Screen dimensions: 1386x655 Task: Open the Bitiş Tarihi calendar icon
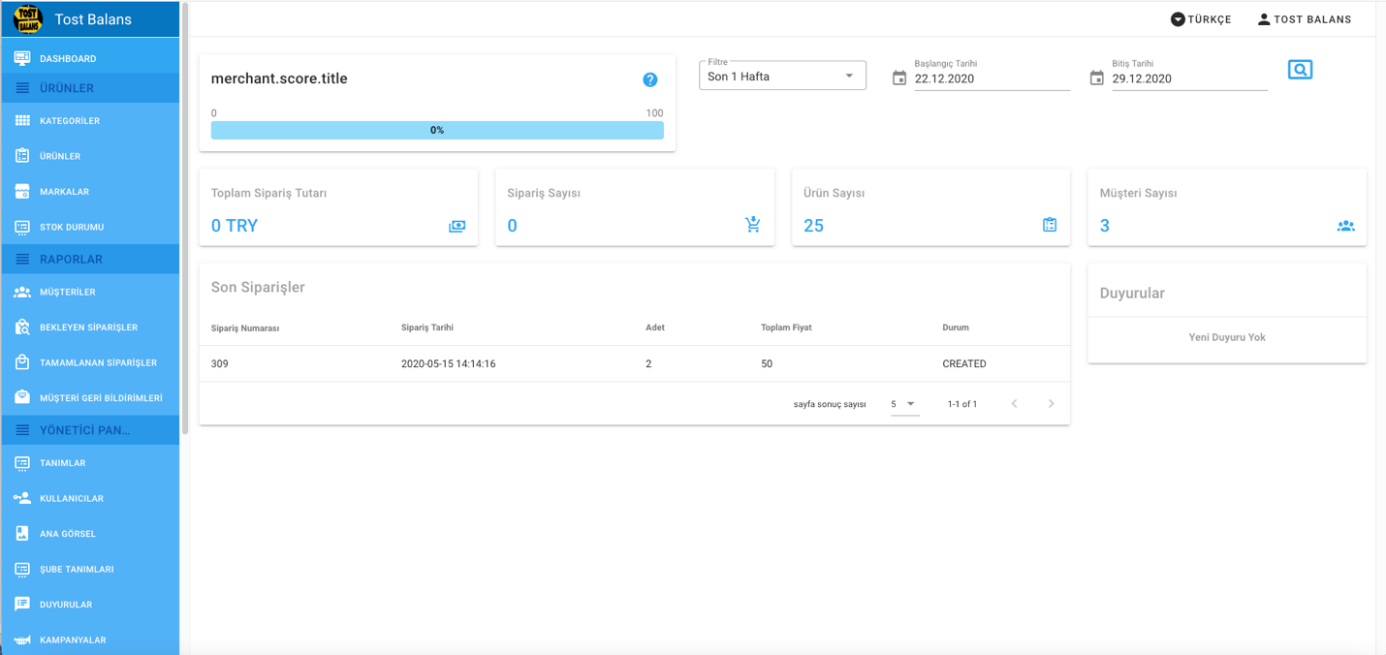point(1097,78)
